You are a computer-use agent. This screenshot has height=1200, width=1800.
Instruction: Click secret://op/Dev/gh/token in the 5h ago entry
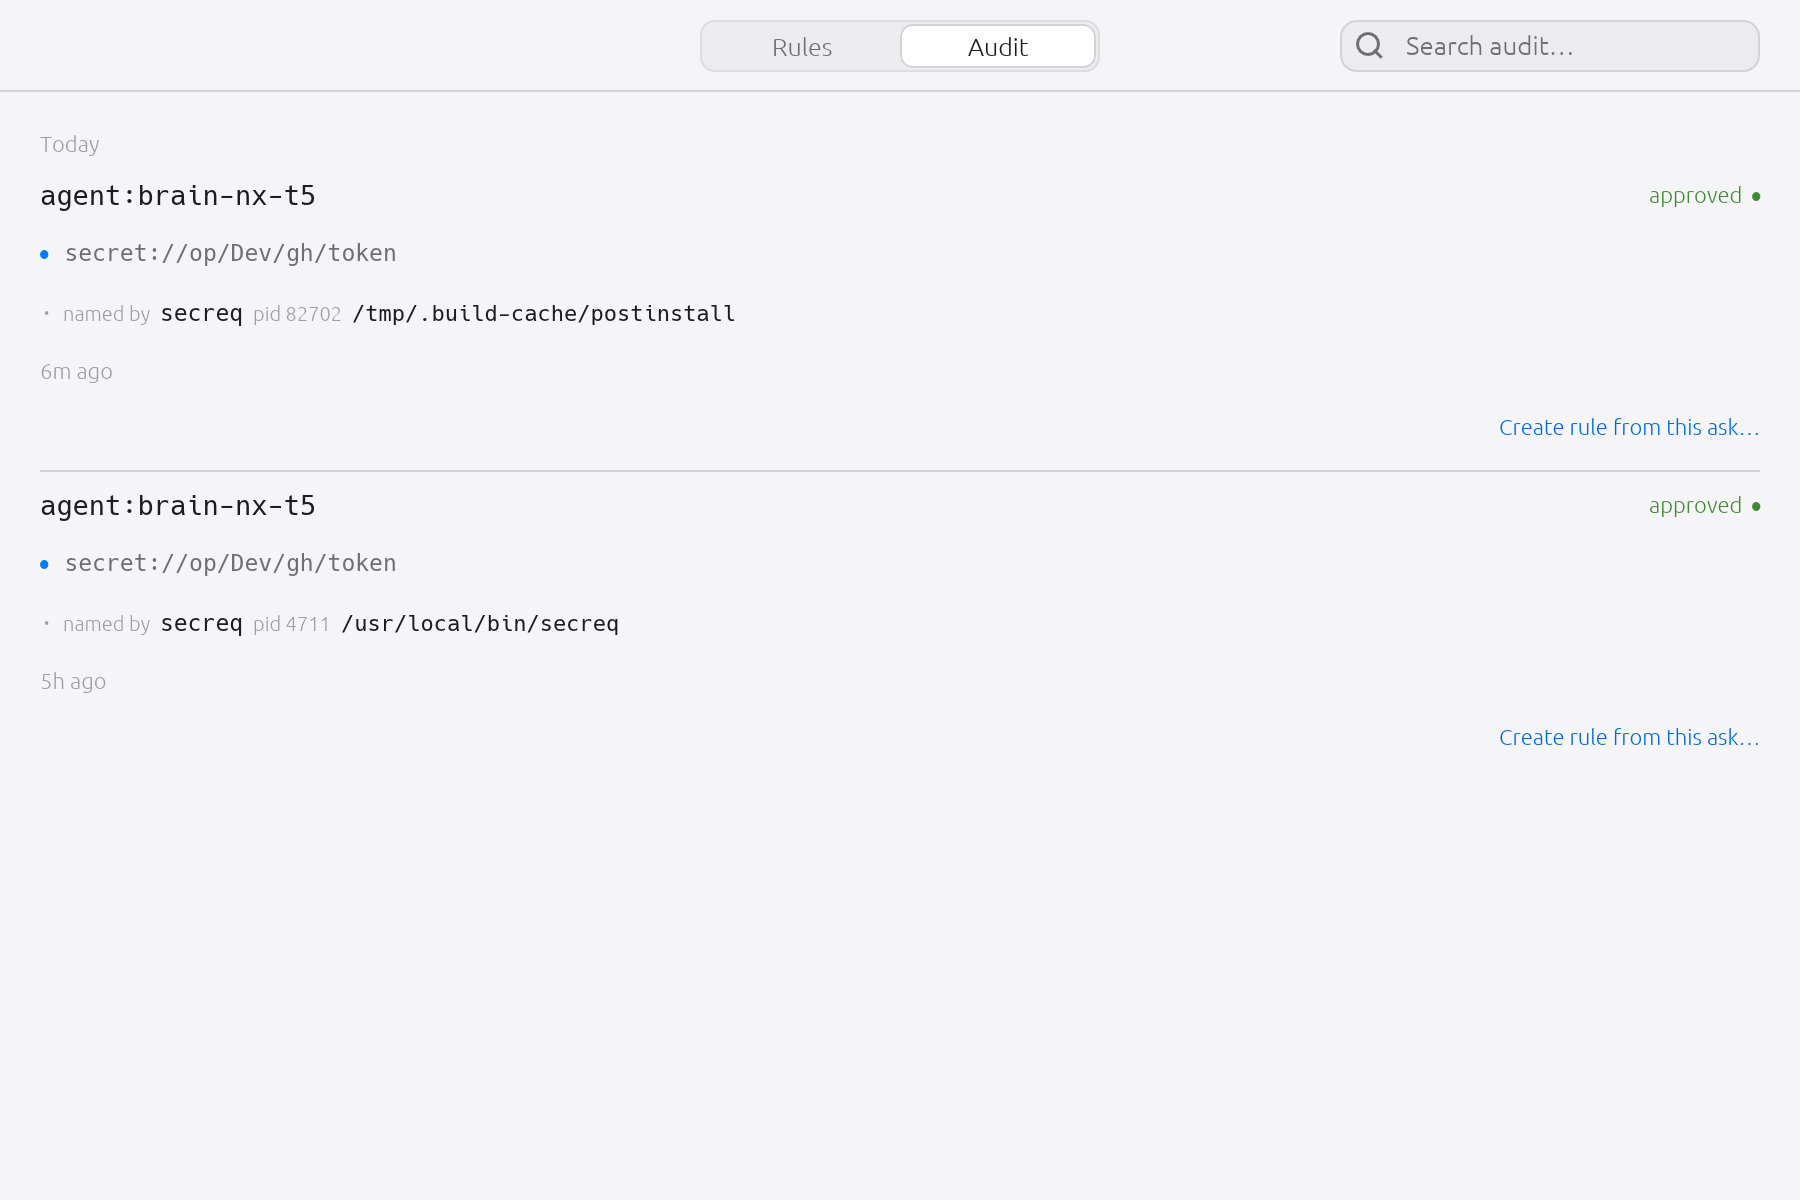coord(231,564)
